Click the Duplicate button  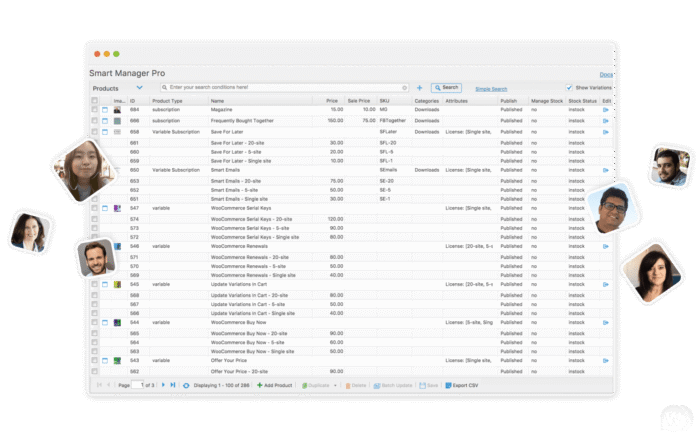pos(316,386)
